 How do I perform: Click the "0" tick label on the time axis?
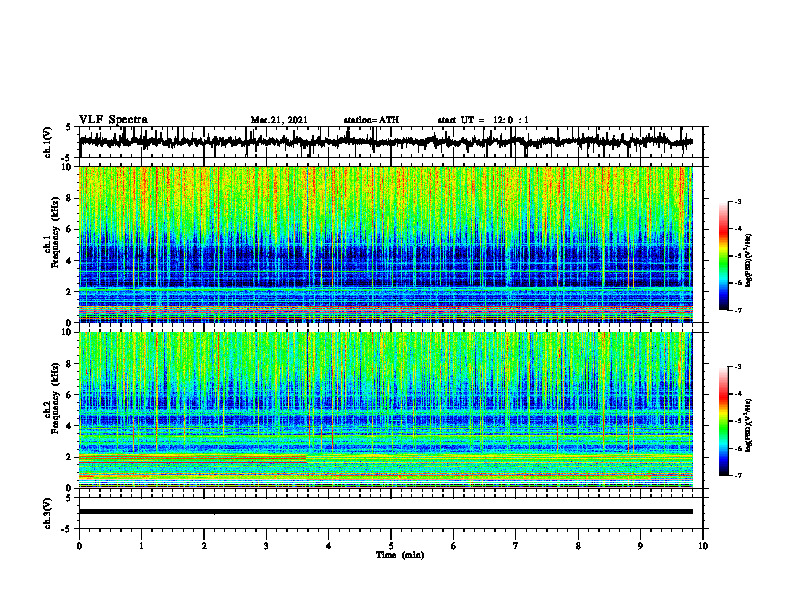(x=79, y=546)
